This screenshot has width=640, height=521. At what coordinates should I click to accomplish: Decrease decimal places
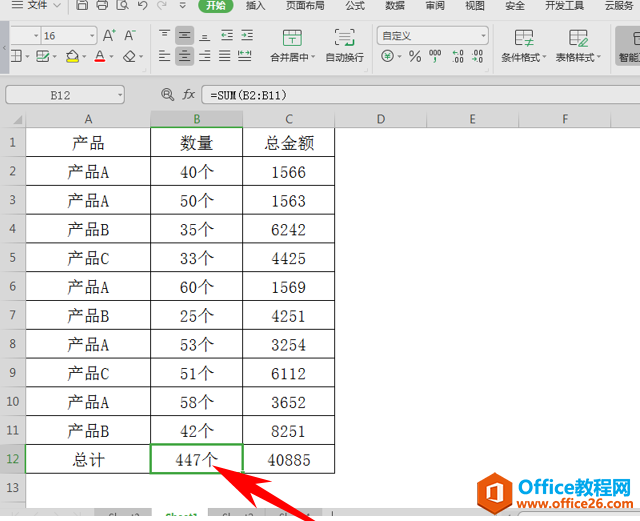pyautogui.click(x=477, y=56)
